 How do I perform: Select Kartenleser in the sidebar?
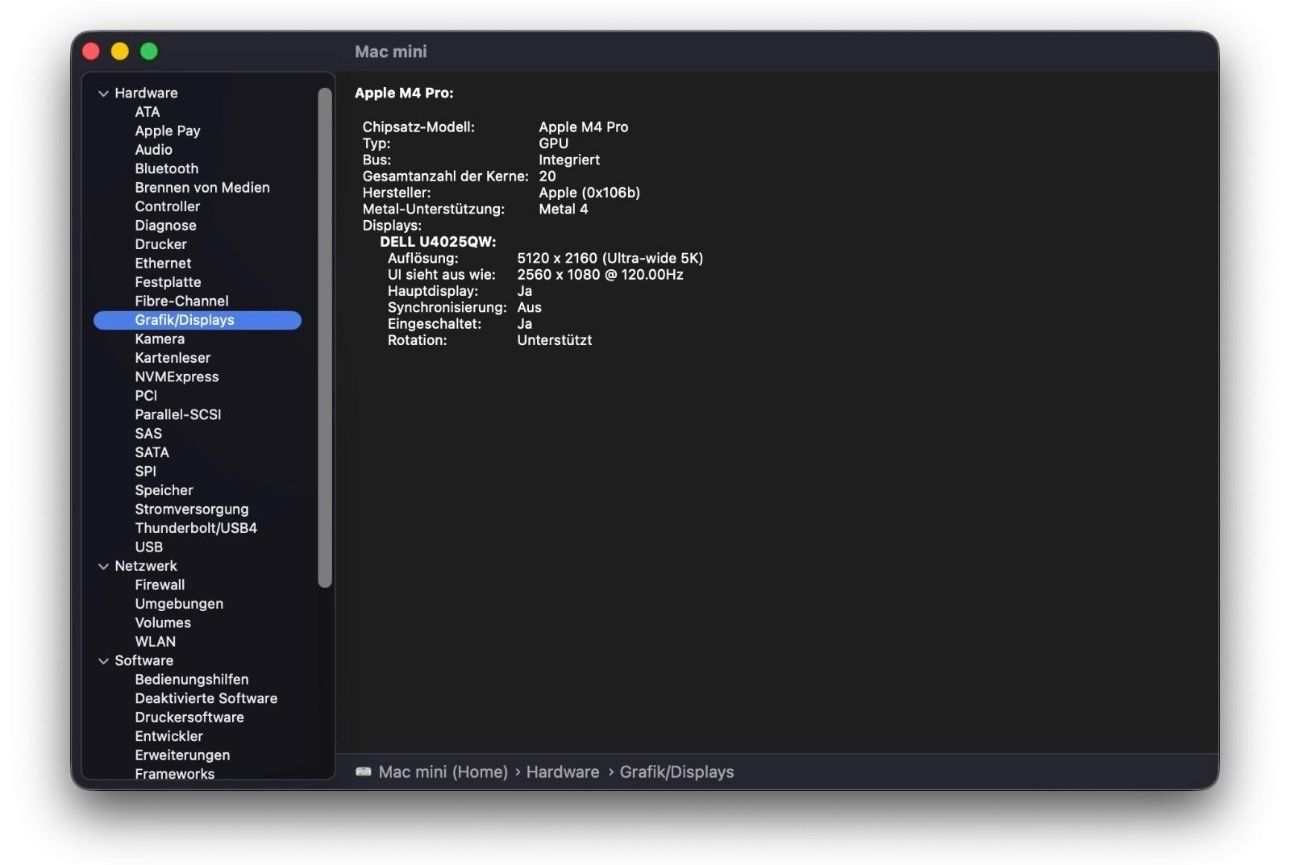coord(173,358)
